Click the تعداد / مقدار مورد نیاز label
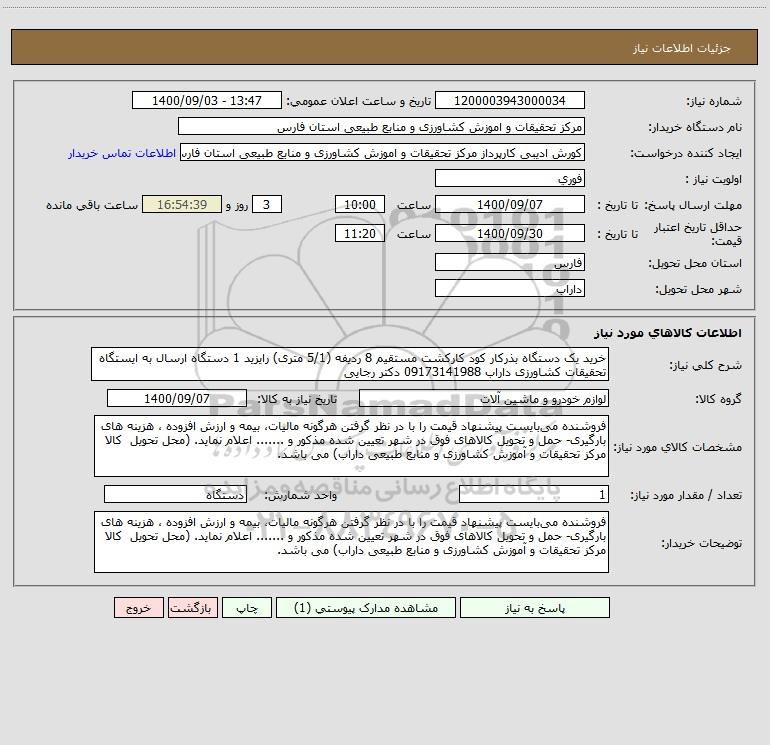This screenshot has height=745, width=770. [x=686, y=495]
